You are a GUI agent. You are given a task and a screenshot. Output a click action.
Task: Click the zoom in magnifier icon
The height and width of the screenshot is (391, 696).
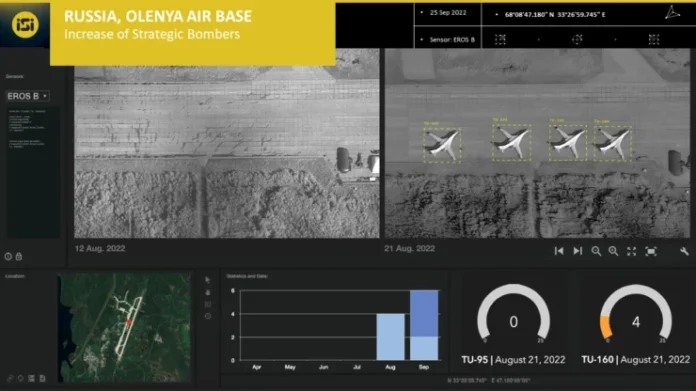pyautogui.click(x=613, y=251)
